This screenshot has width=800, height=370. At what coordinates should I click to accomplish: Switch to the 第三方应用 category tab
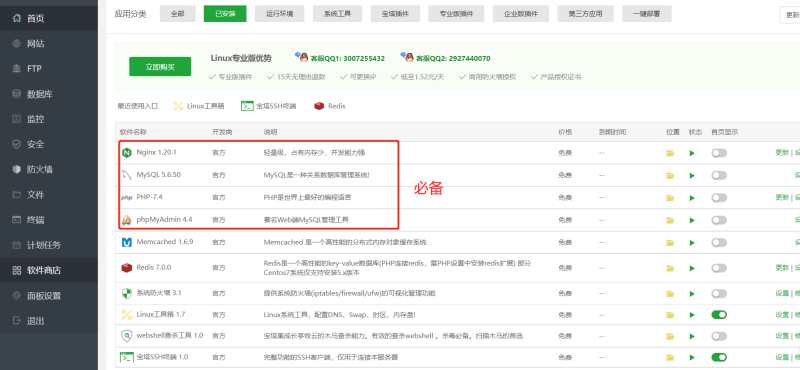(585, 14)
